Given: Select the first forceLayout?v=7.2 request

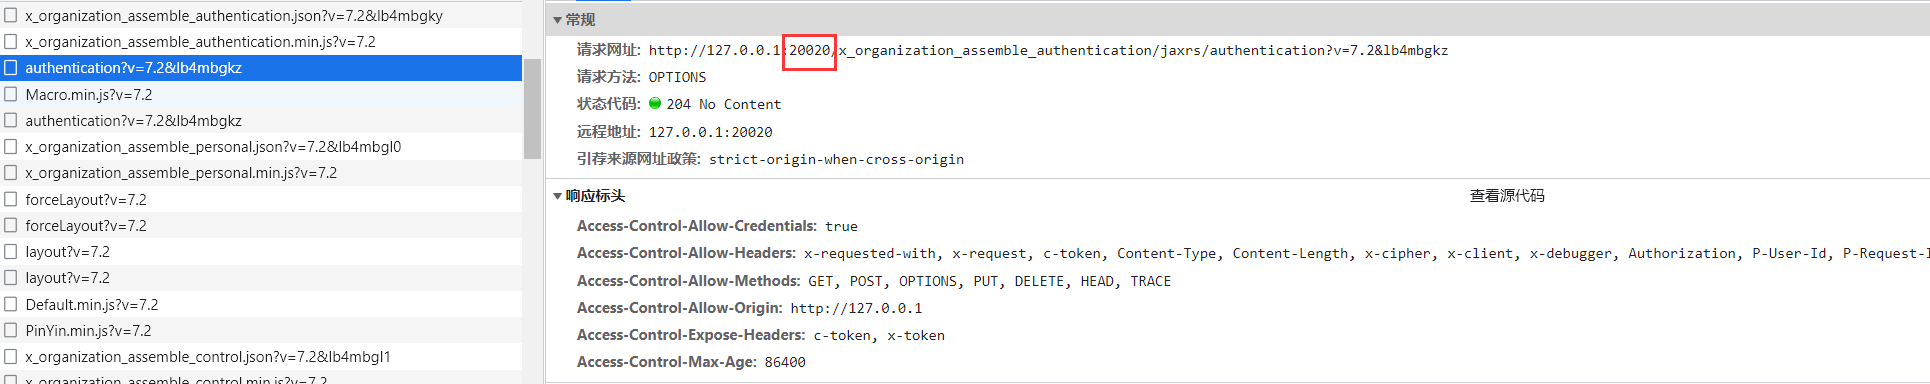Looking at the screenshot, I should tap(261, 199).
